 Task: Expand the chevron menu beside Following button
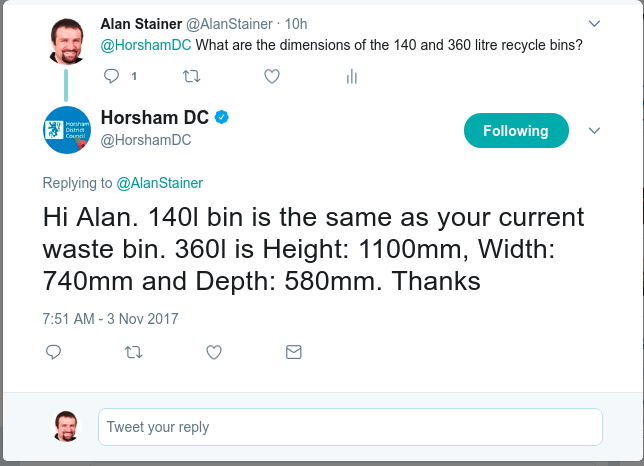click(x=594, y=131)
